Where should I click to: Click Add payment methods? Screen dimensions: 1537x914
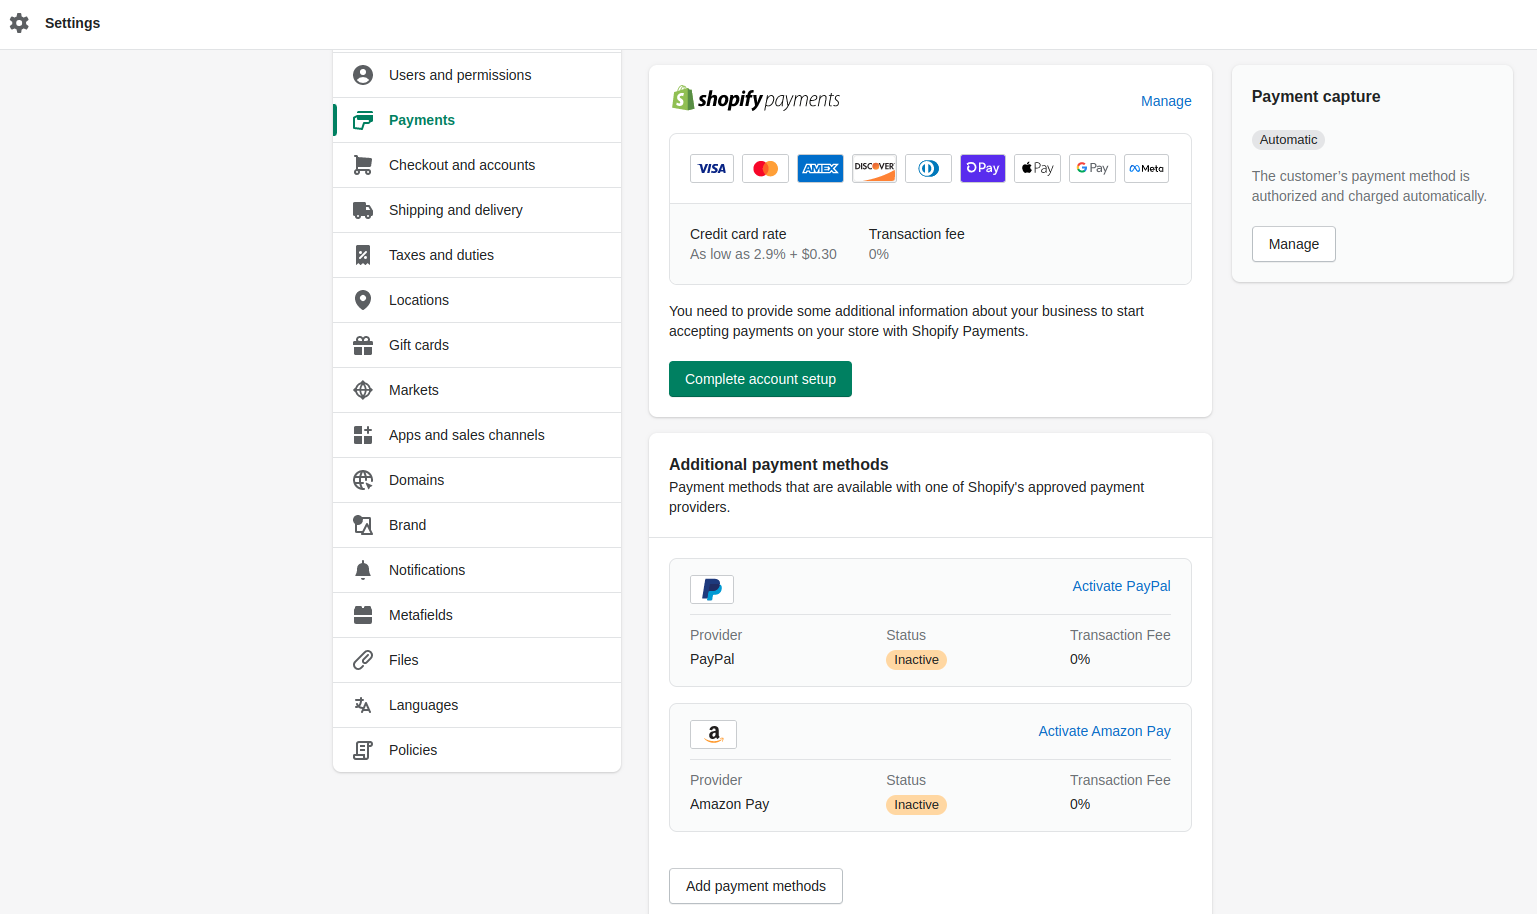pos(755,886)
